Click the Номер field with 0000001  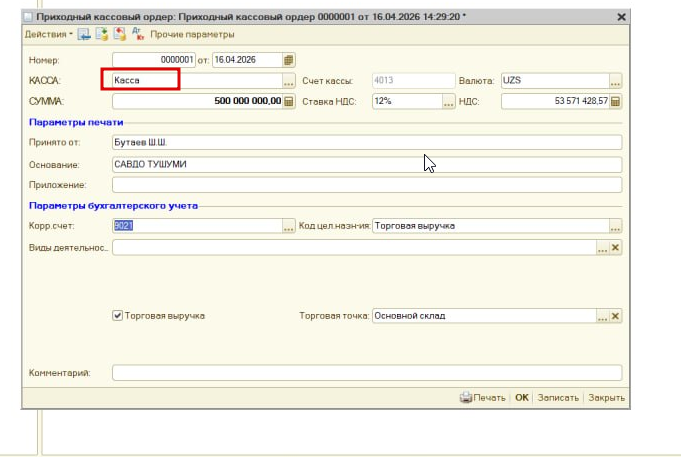click(154, 60)
